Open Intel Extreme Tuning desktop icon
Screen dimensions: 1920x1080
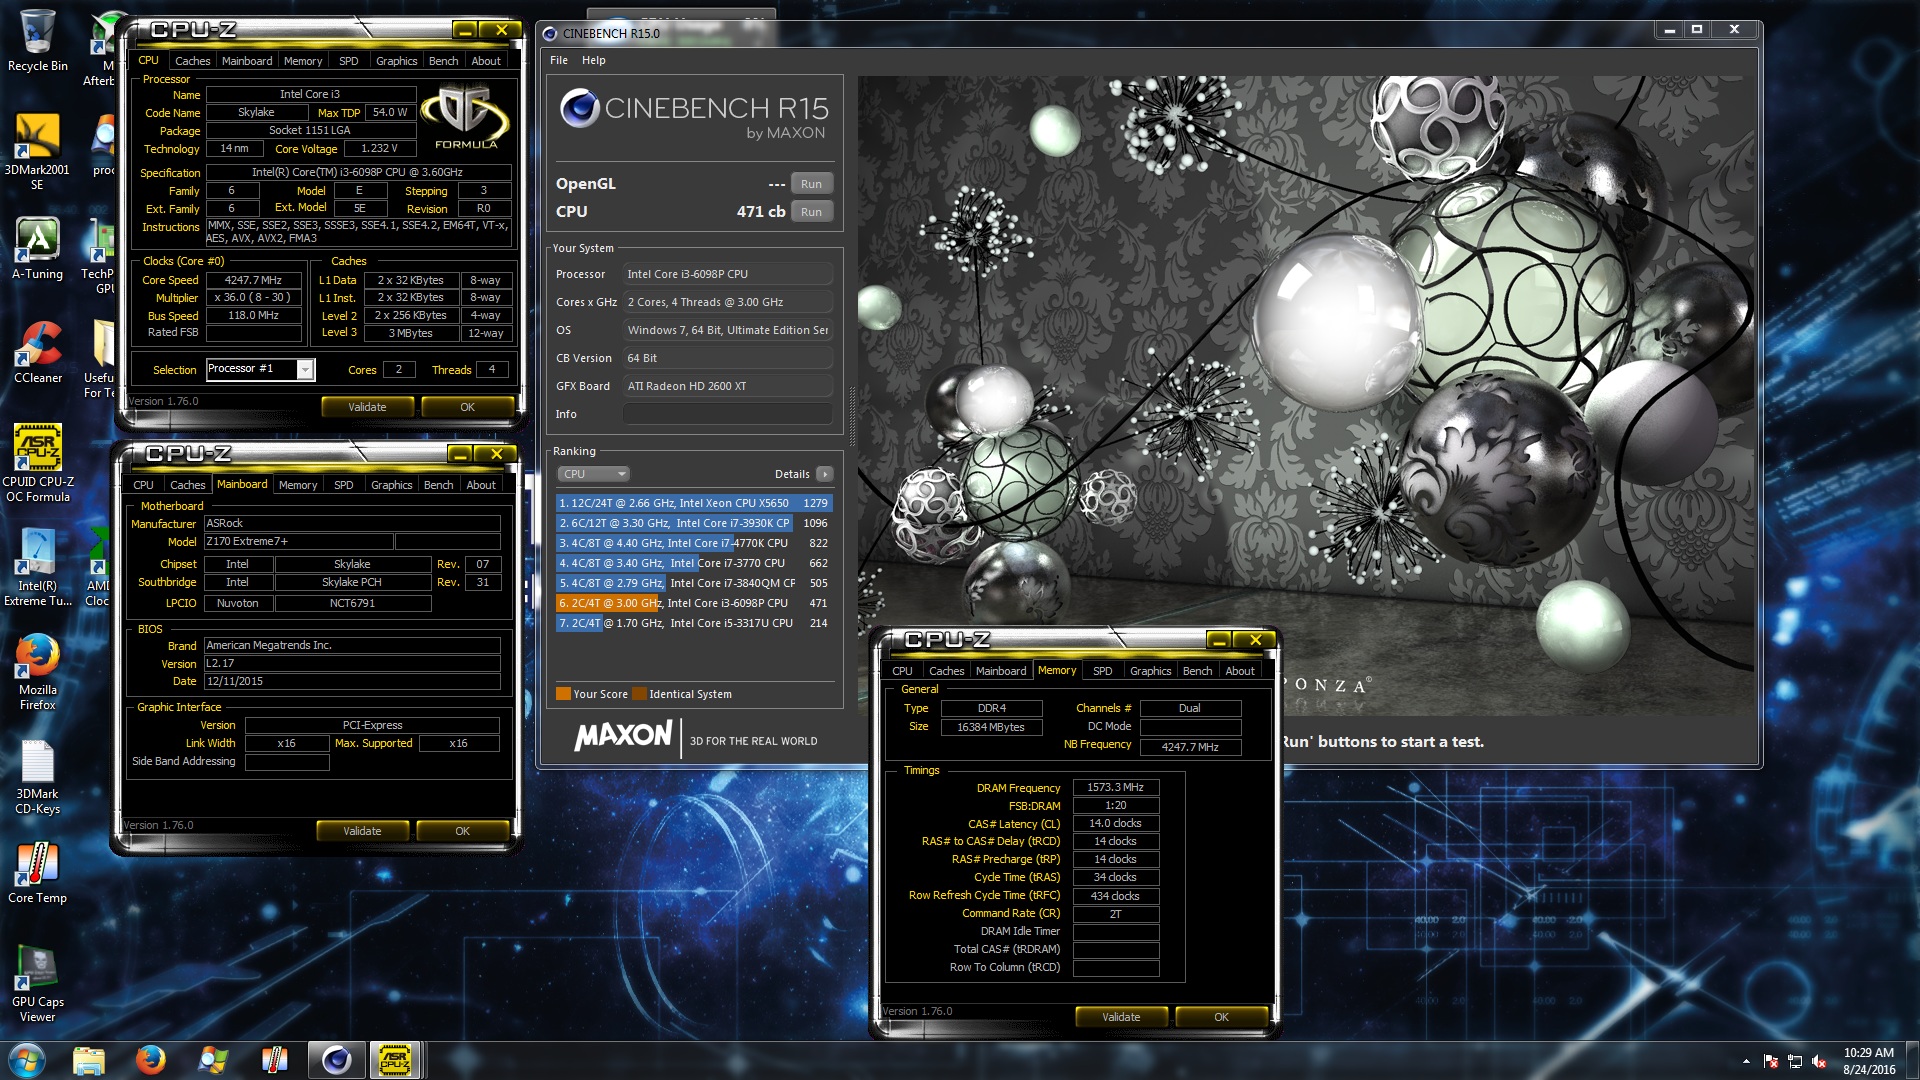coord(37,568)
